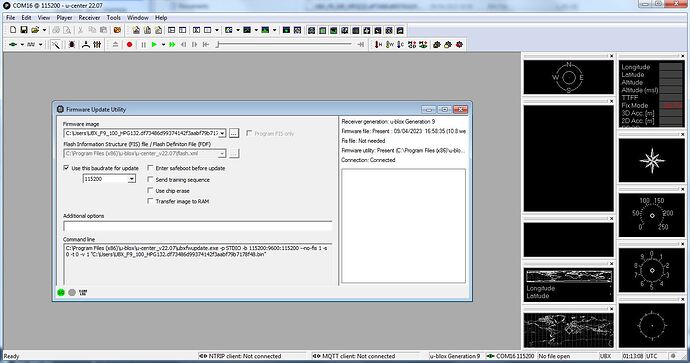Click the Clear log icon in Firmware Update Utility
Screen dimensions: 690x363
(x=83, y=292)
